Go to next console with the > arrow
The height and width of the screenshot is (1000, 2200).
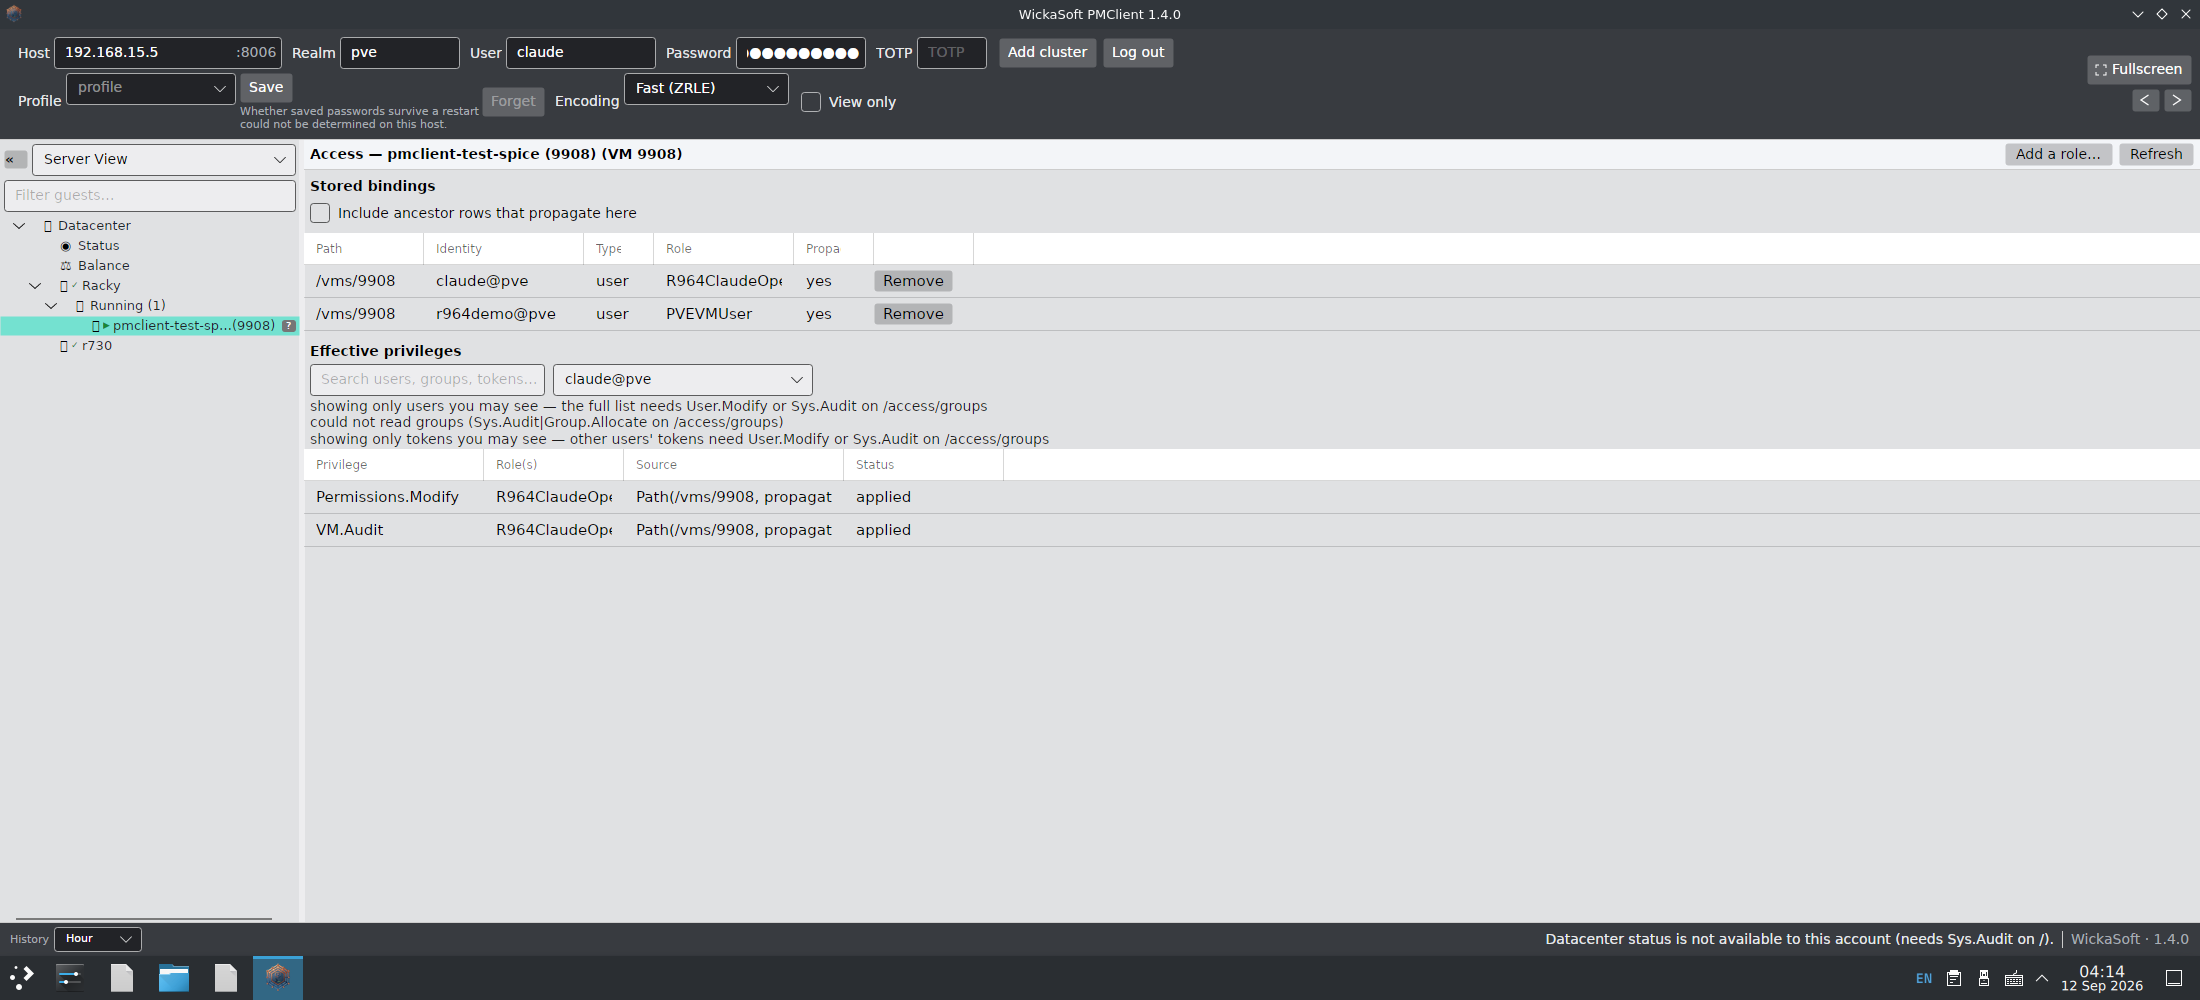tap(2176, 100)
